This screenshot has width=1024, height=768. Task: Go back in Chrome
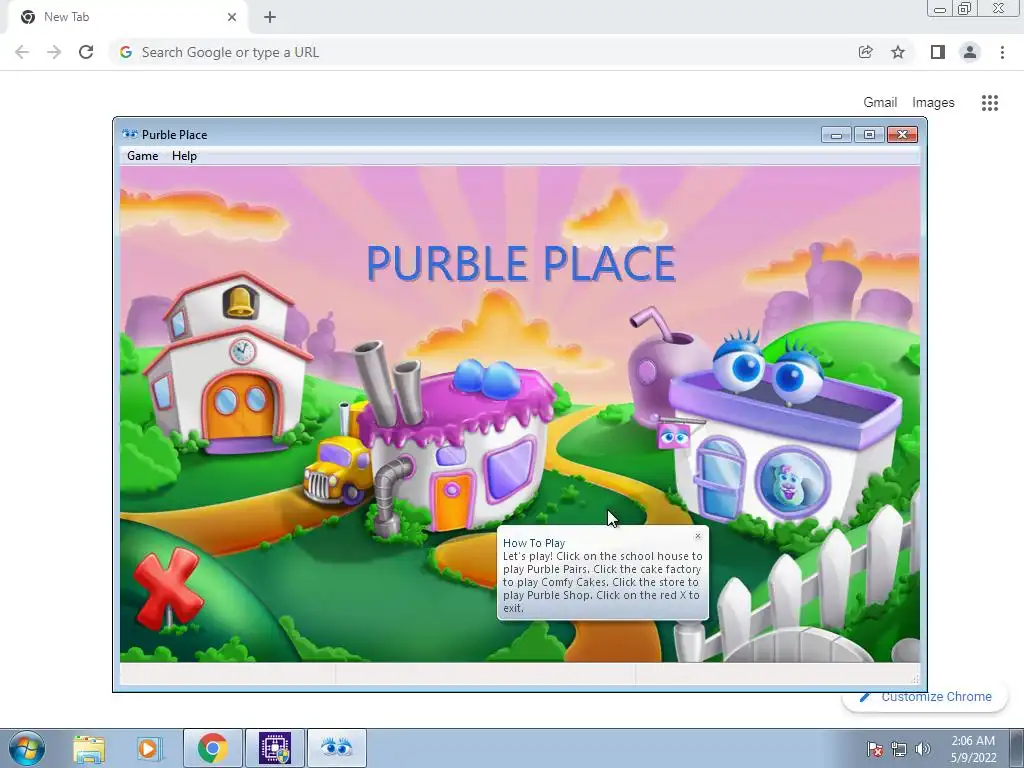pyautogui.click(x=22, y=52)
